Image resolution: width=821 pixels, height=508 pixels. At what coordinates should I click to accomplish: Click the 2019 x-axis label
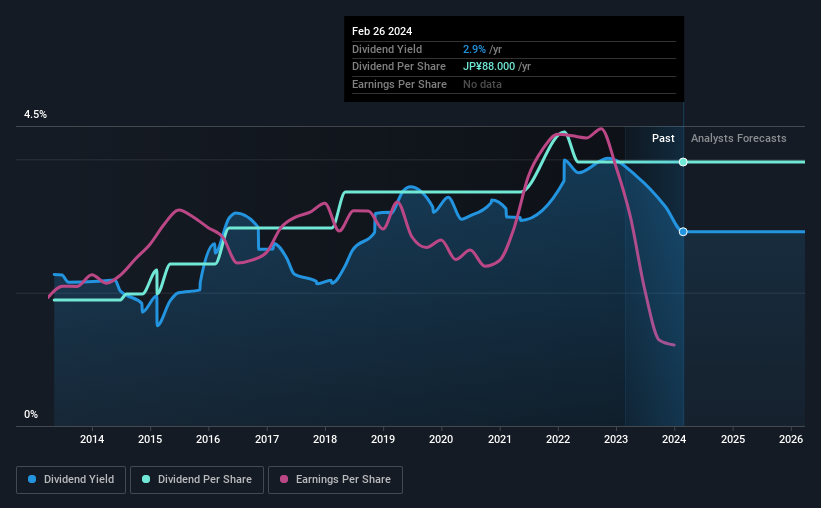[x=383, y=439]
